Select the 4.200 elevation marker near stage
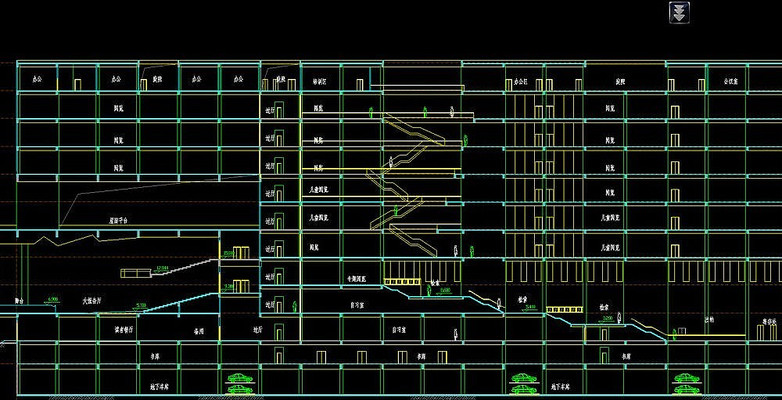The width and height of the screenshot is (782, 400). pyautogui.click(x=53, y=298)
